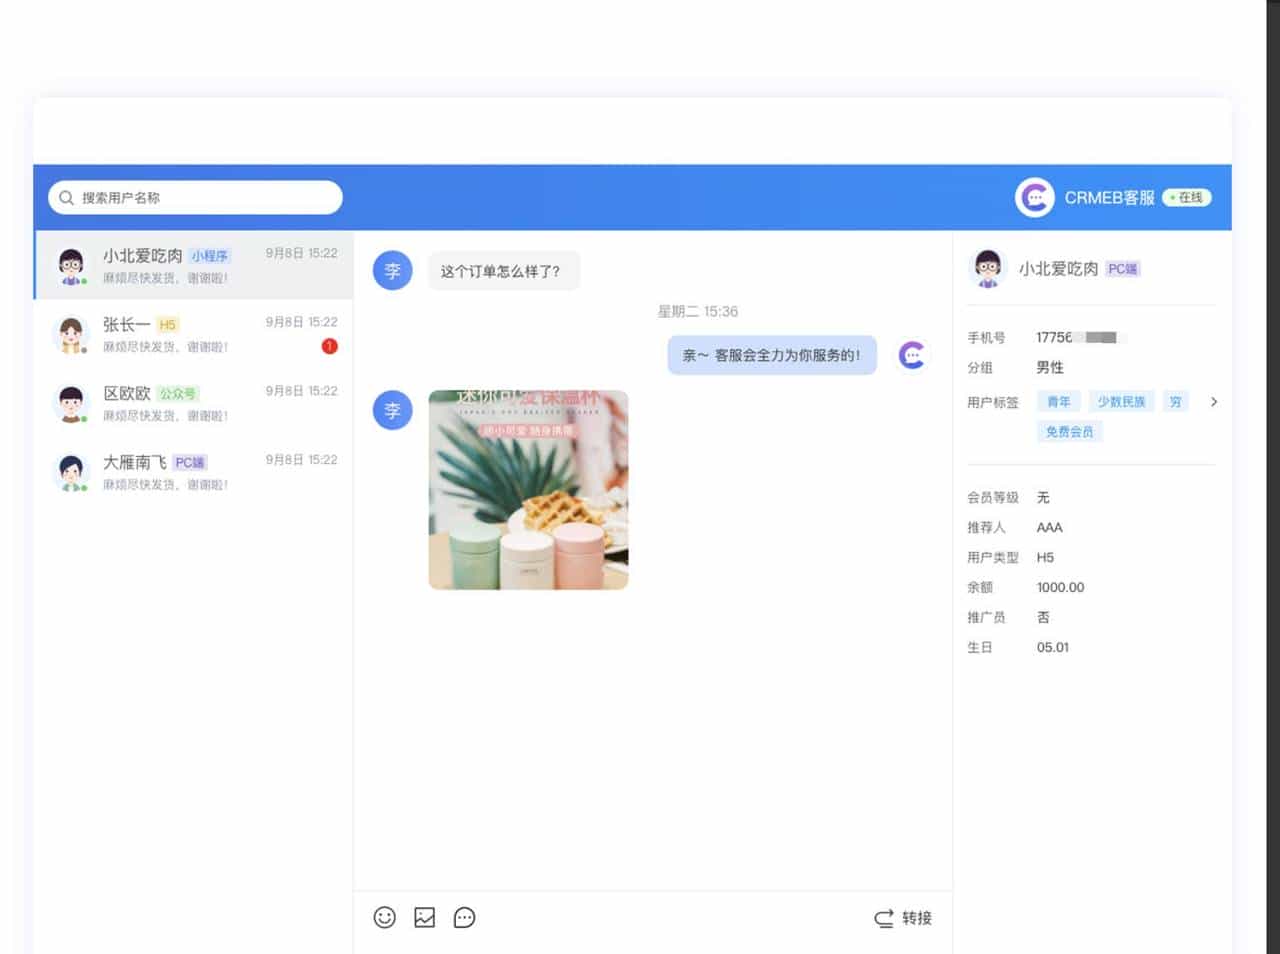Click the search magnifier icon
1280x954 pixels.
click(66, 197)
